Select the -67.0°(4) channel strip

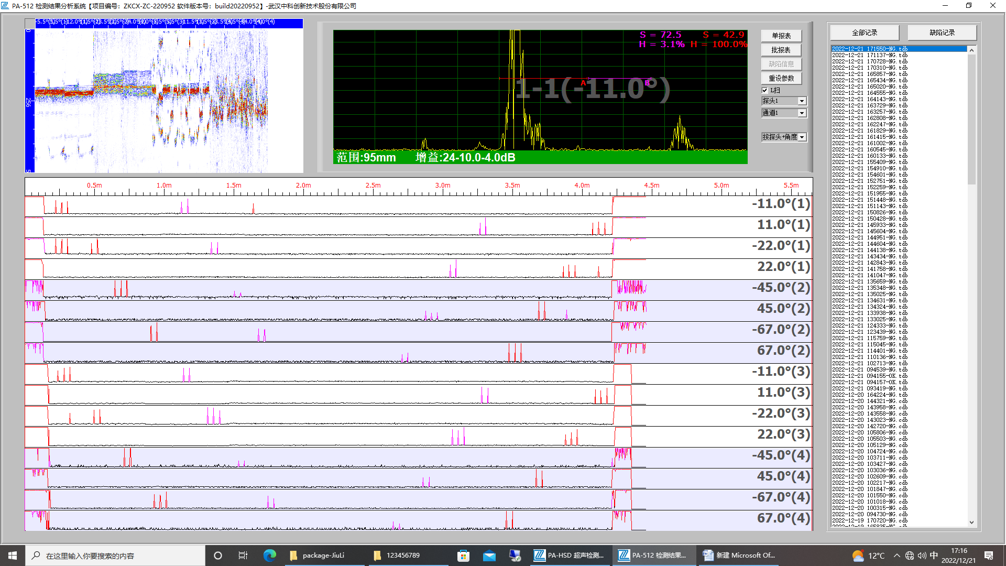(x=418, y=499)
